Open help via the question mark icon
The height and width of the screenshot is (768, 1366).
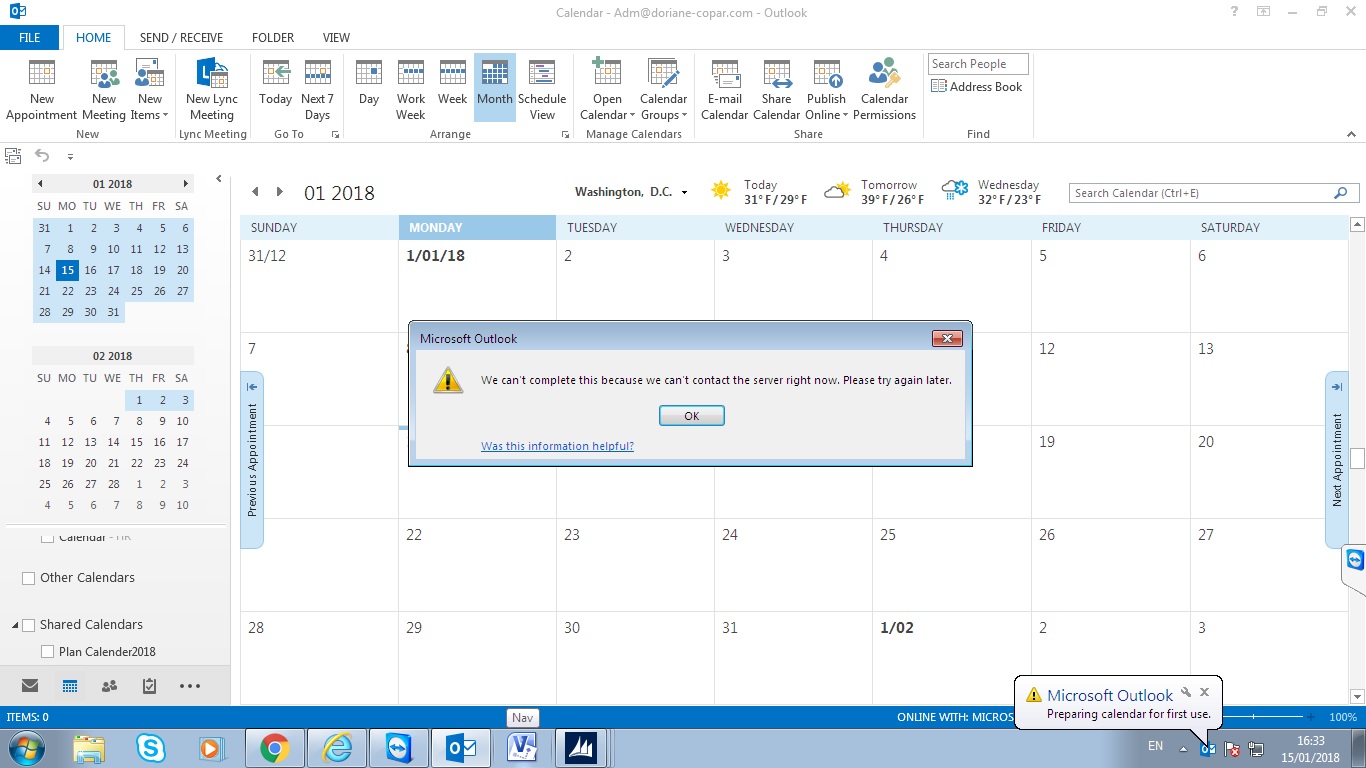[x=1236, y=11]
